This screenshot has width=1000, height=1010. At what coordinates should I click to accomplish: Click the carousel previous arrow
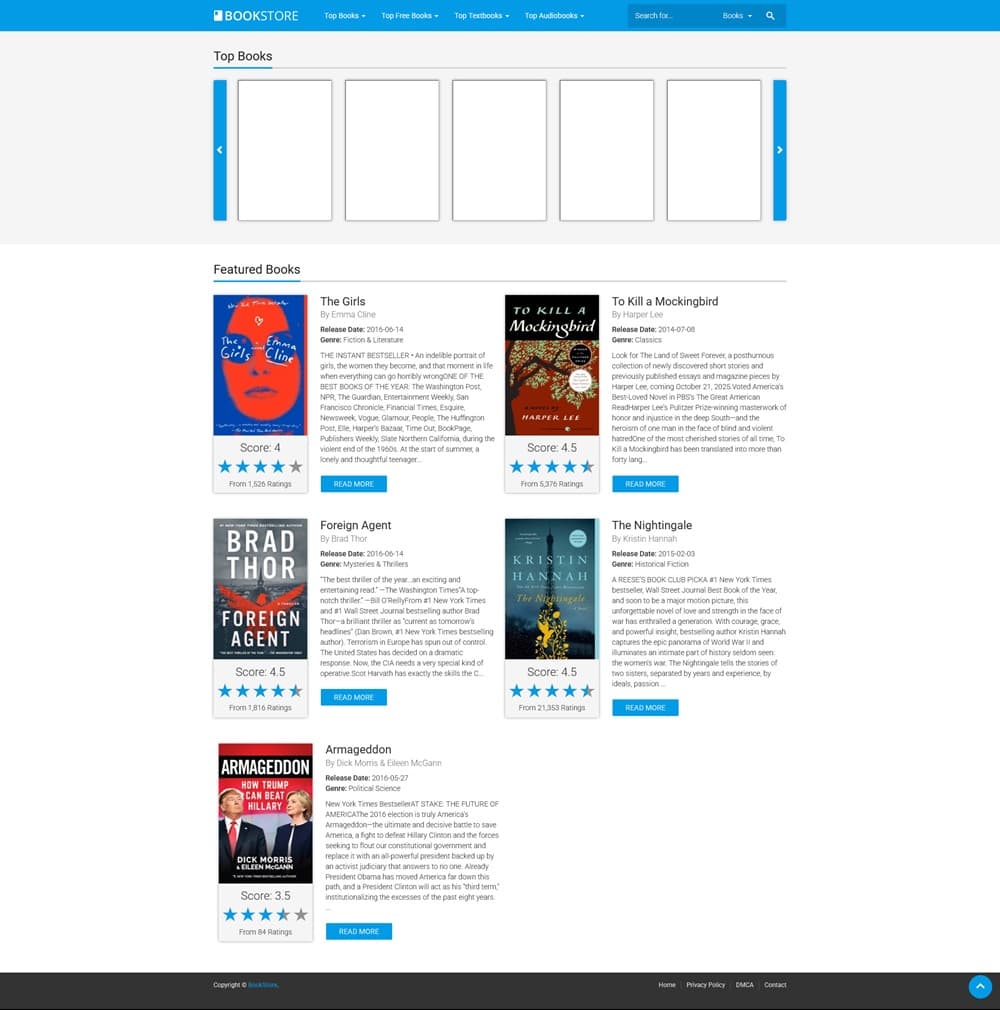coord(220,150)
